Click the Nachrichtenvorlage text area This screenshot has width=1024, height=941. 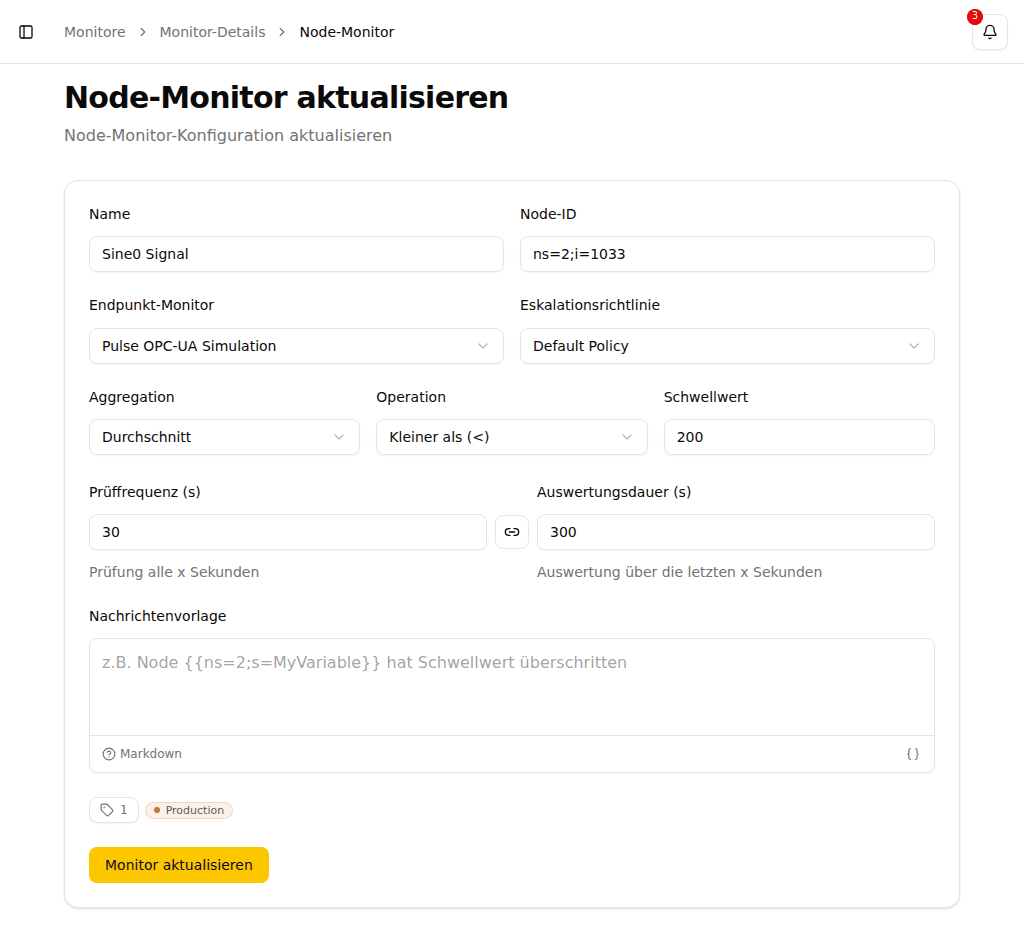pos(511,687)
